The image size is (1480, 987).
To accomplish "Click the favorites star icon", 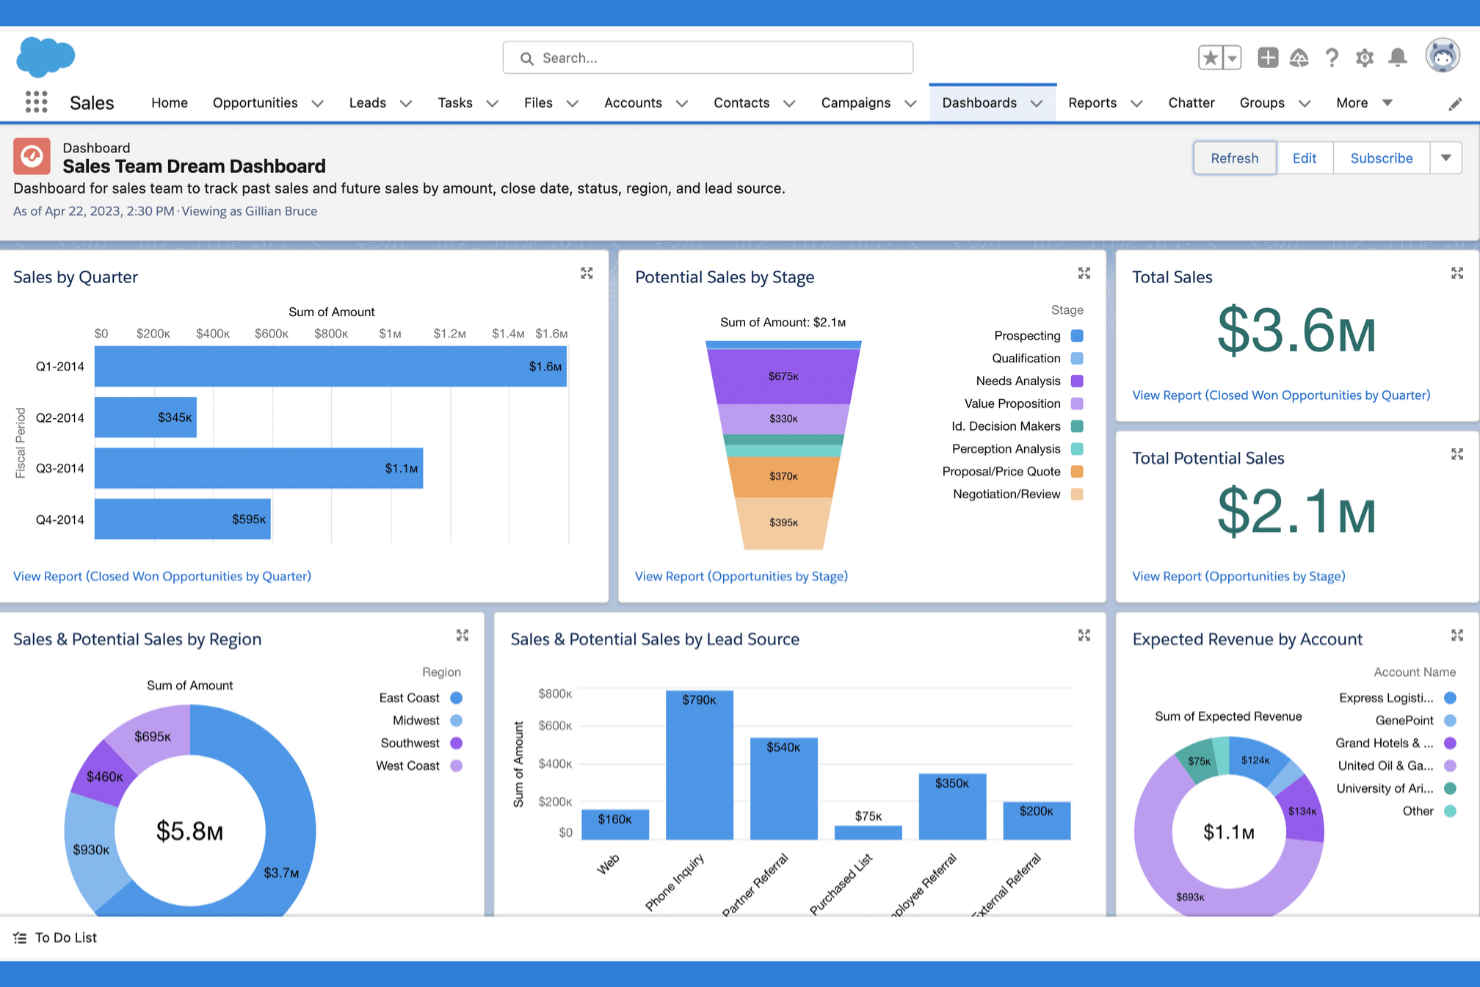I will (1210, 58).
